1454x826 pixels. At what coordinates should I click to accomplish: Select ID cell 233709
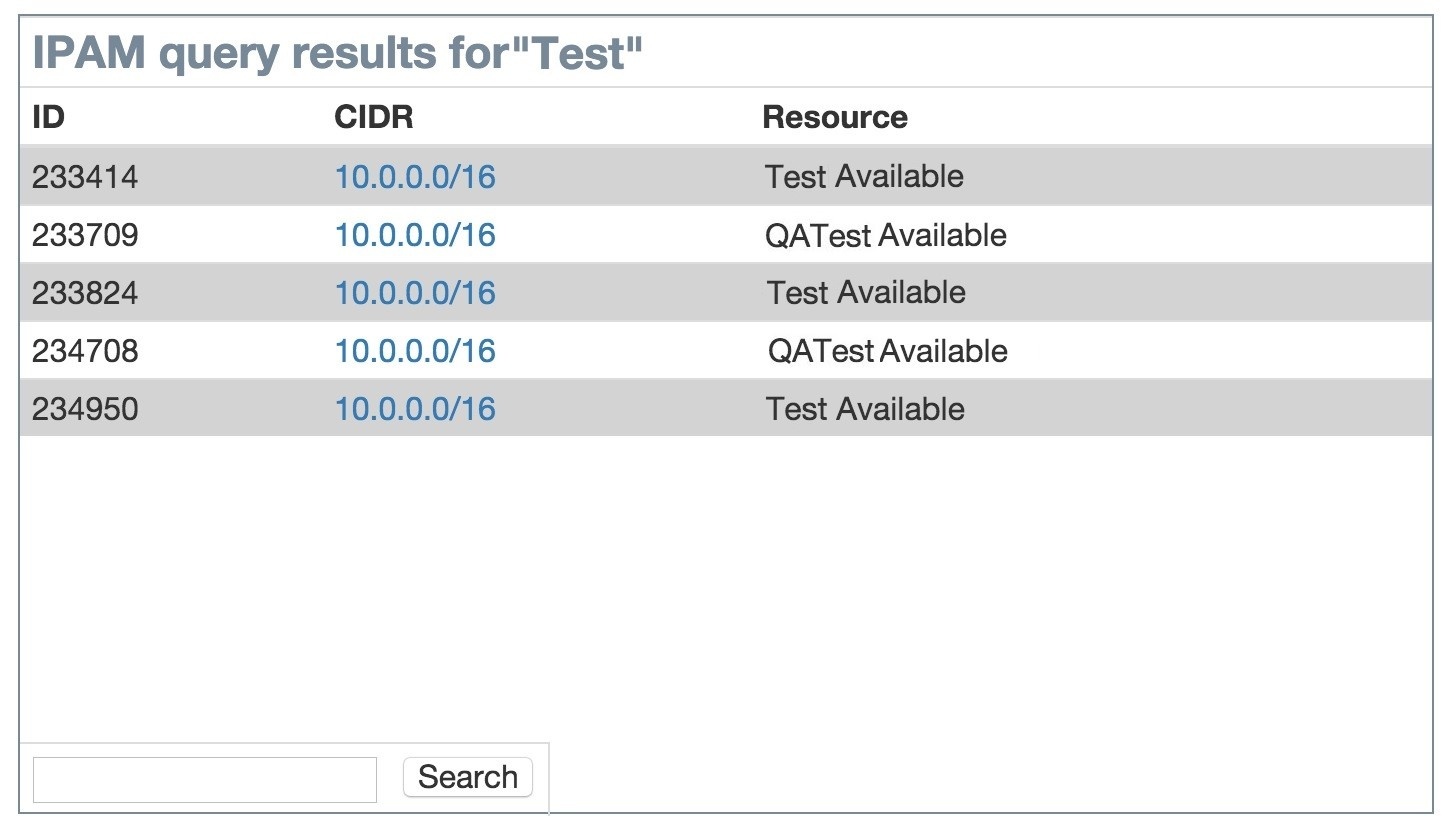(85, 235)
